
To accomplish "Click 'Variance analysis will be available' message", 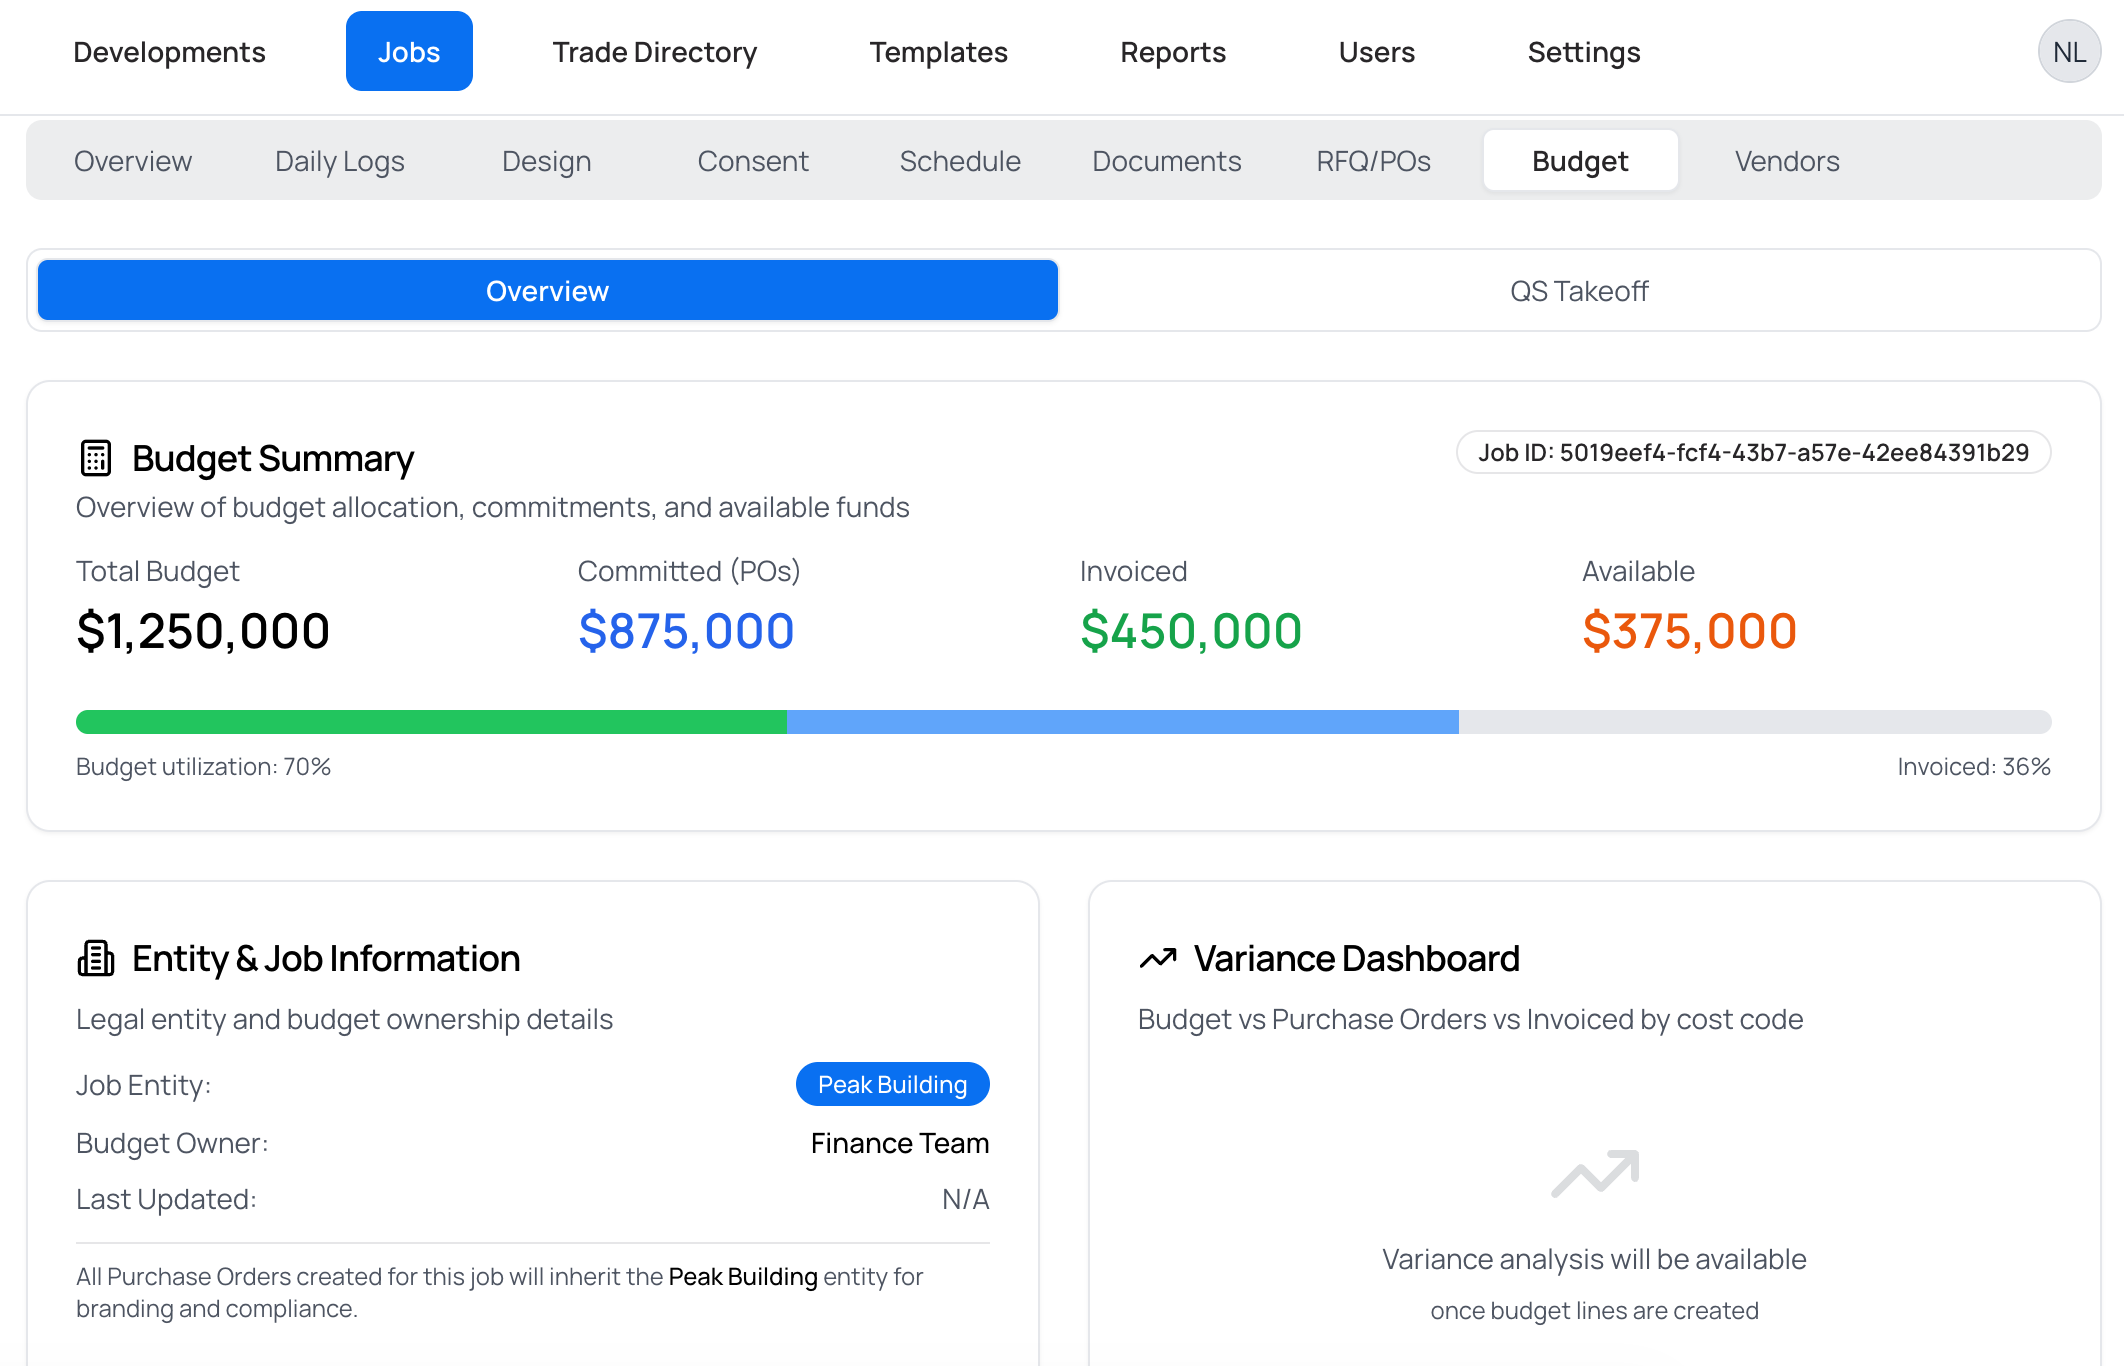I will coord(1594,1259).
